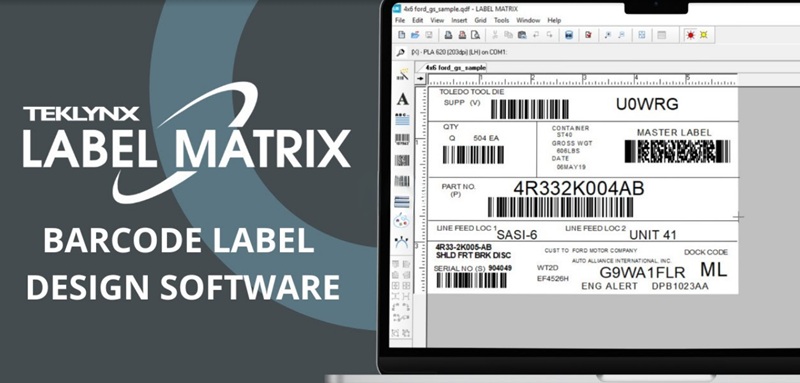Viewport: 800px width, 383px height.
Task: Click the red Print icon in toolbar
Action: pyautogui.click(x=462, y=35)
